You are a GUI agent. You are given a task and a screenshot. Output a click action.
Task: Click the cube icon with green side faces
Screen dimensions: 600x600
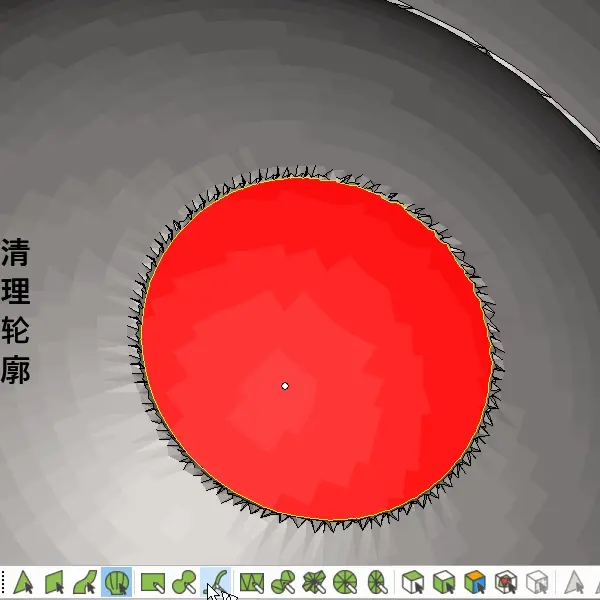444,582
